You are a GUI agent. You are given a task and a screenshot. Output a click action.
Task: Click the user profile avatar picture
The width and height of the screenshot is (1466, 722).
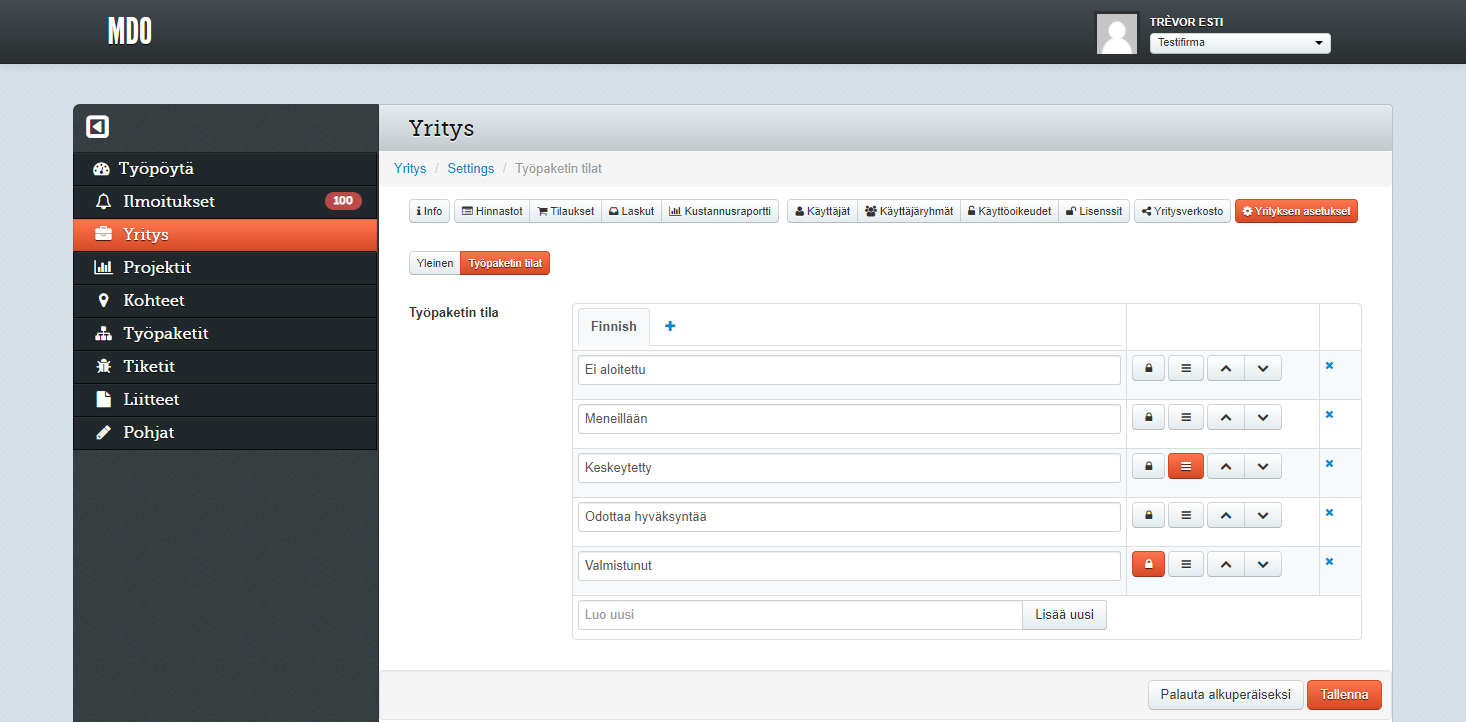pos(1117,34)
